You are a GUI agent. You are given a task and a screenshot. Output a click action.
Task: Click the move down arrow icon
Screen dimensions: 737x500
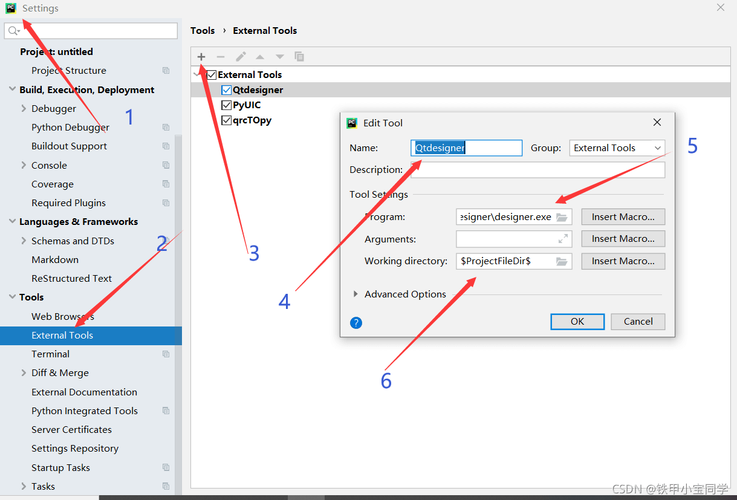(x=280, y=57)
